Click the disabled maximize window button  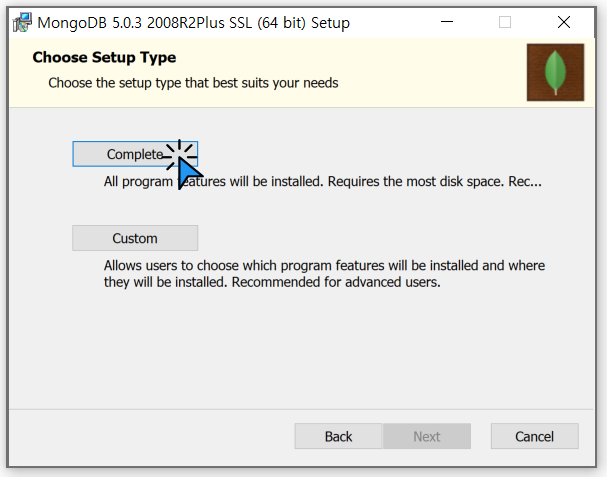click(505, 22)
